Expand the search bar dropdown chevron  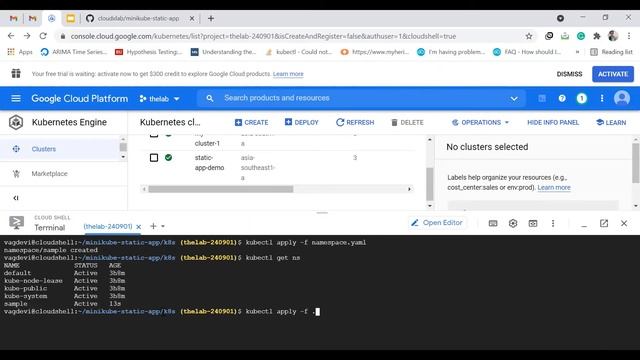pos(514,98)
